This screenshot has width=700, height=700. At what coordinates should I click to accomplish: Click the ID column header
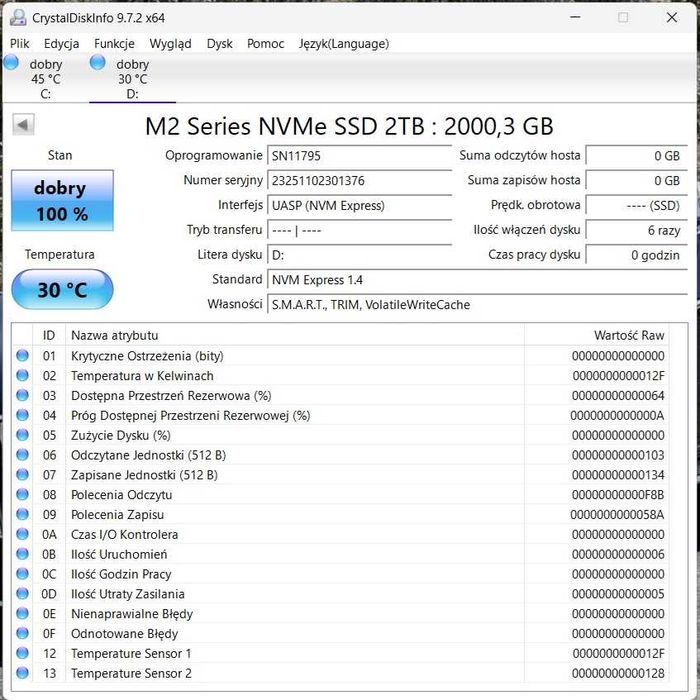coord(49,335)
